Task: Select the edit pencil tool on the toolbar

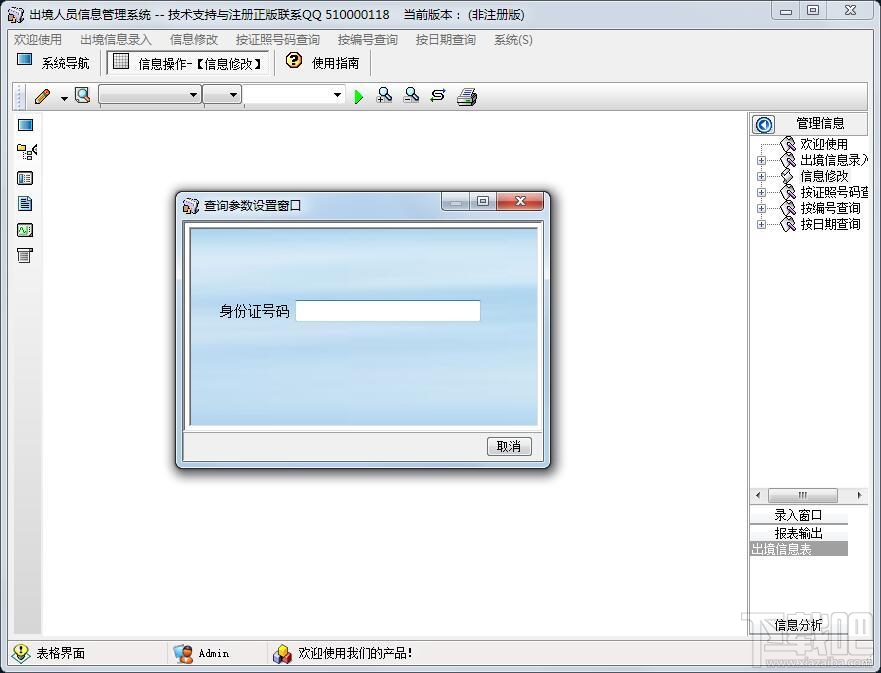Action: tap(42, 95)
